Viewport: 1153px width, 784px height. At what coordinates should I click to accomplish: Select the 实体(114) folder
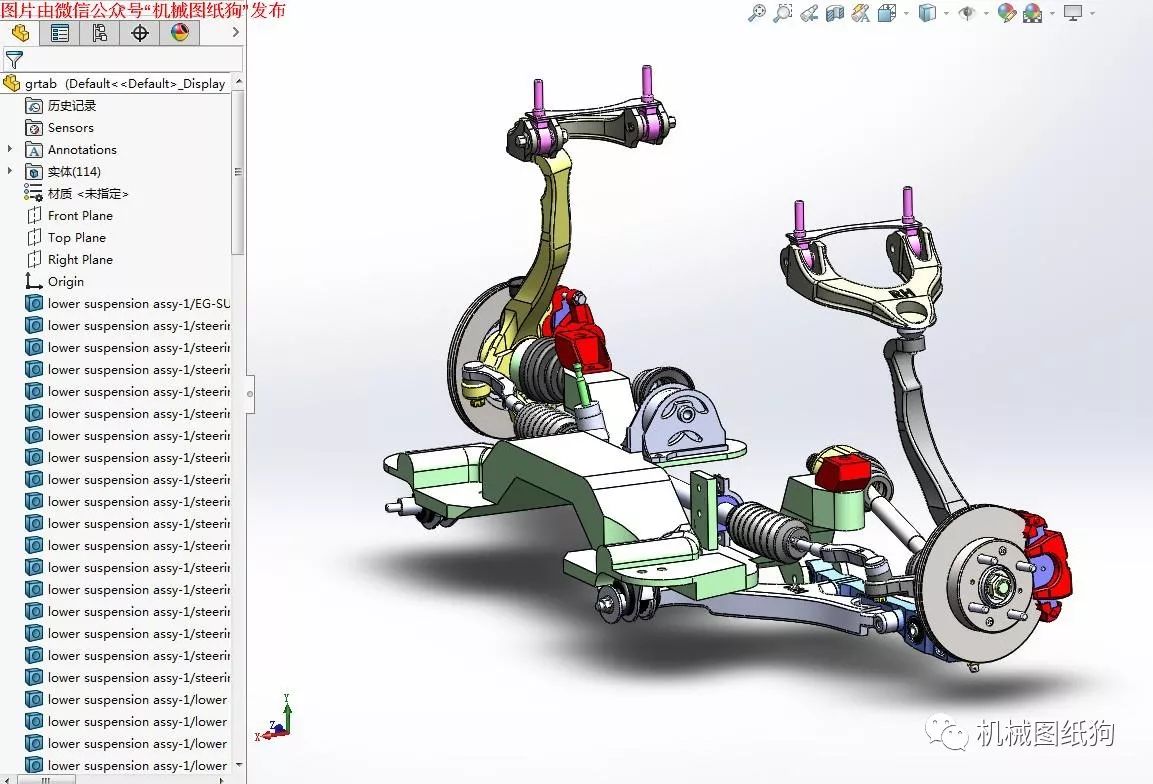click(63, 172)
